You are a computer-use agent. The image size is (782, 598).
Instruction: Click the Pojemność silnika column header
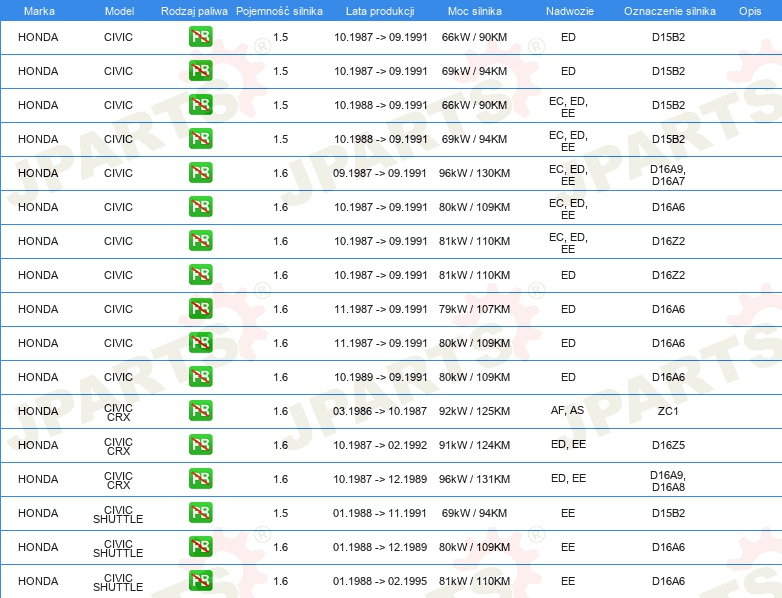click(279, 11)
